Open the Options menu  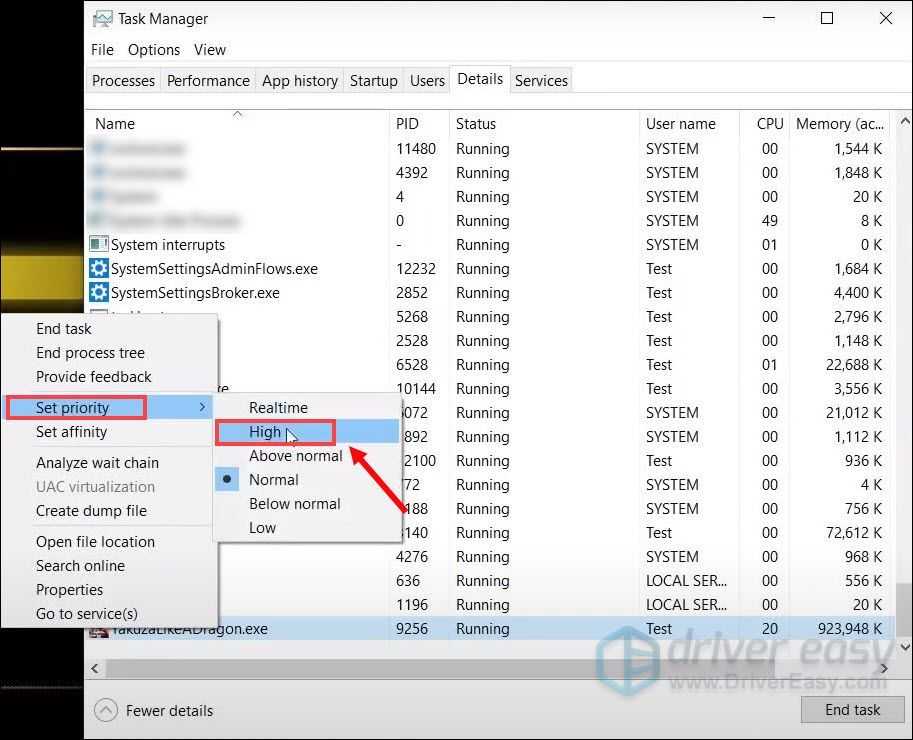pos(154,50)
